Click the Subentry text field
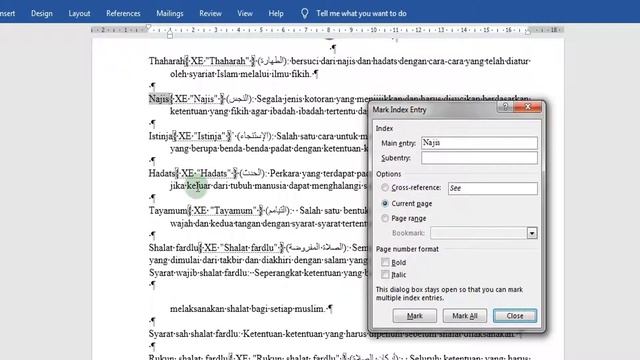640x360 pixels. tap(479, 158)
